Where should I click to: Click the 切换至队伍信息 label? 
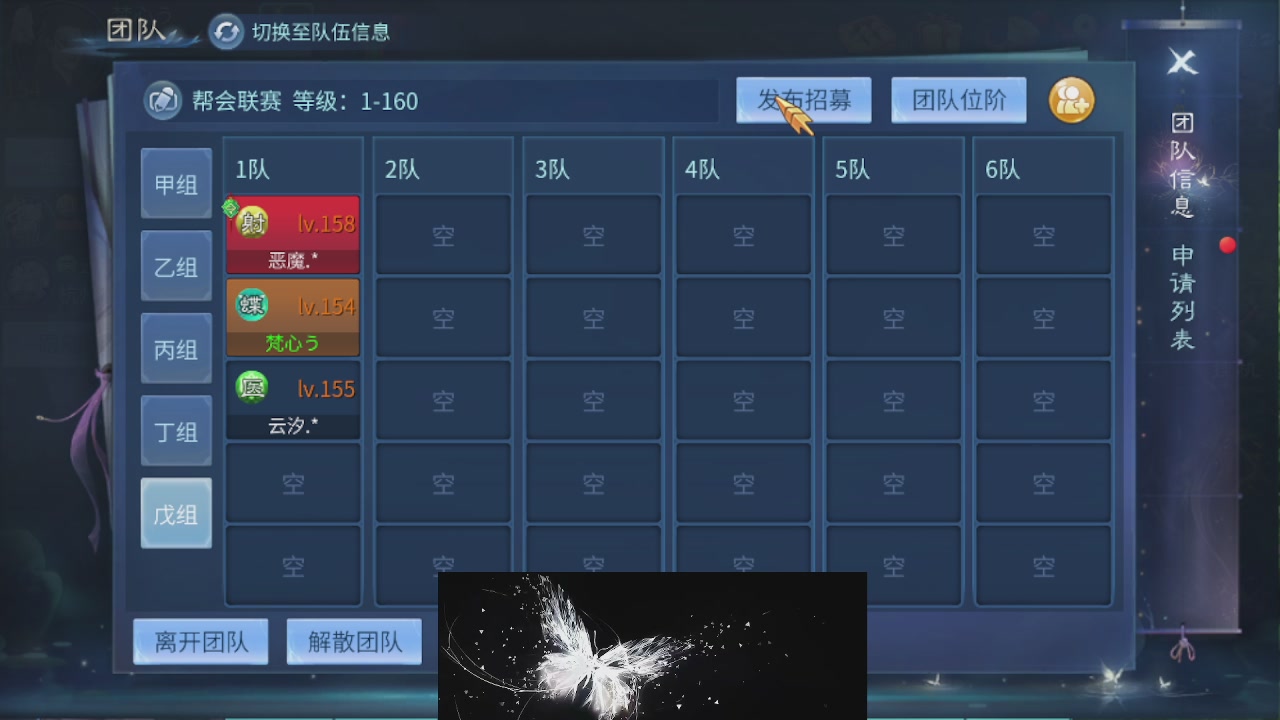tap(321, 32)
